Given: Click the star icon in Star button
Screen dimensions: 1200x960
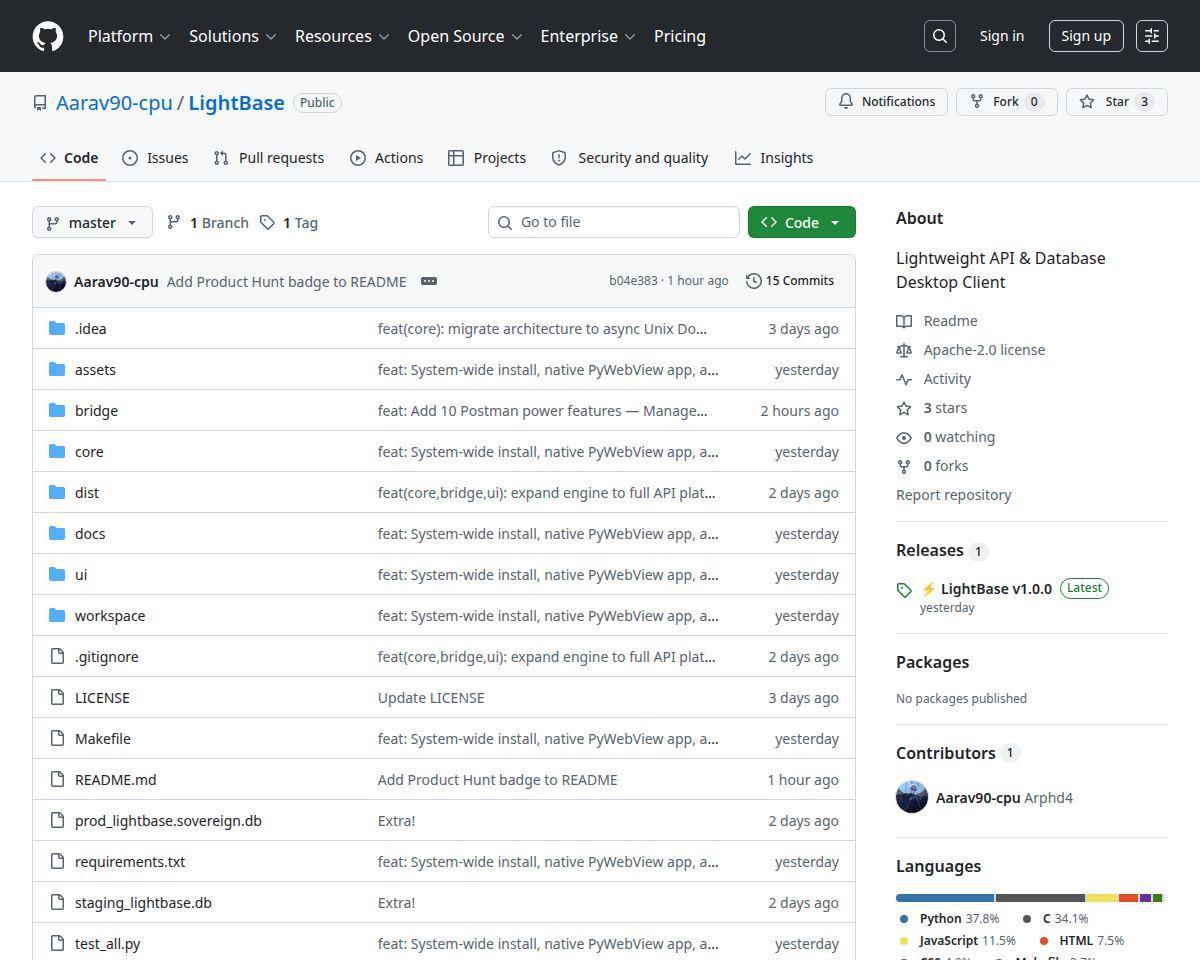Looking at the screenshot, I should pyautogui.click(x=1087, y=102).
